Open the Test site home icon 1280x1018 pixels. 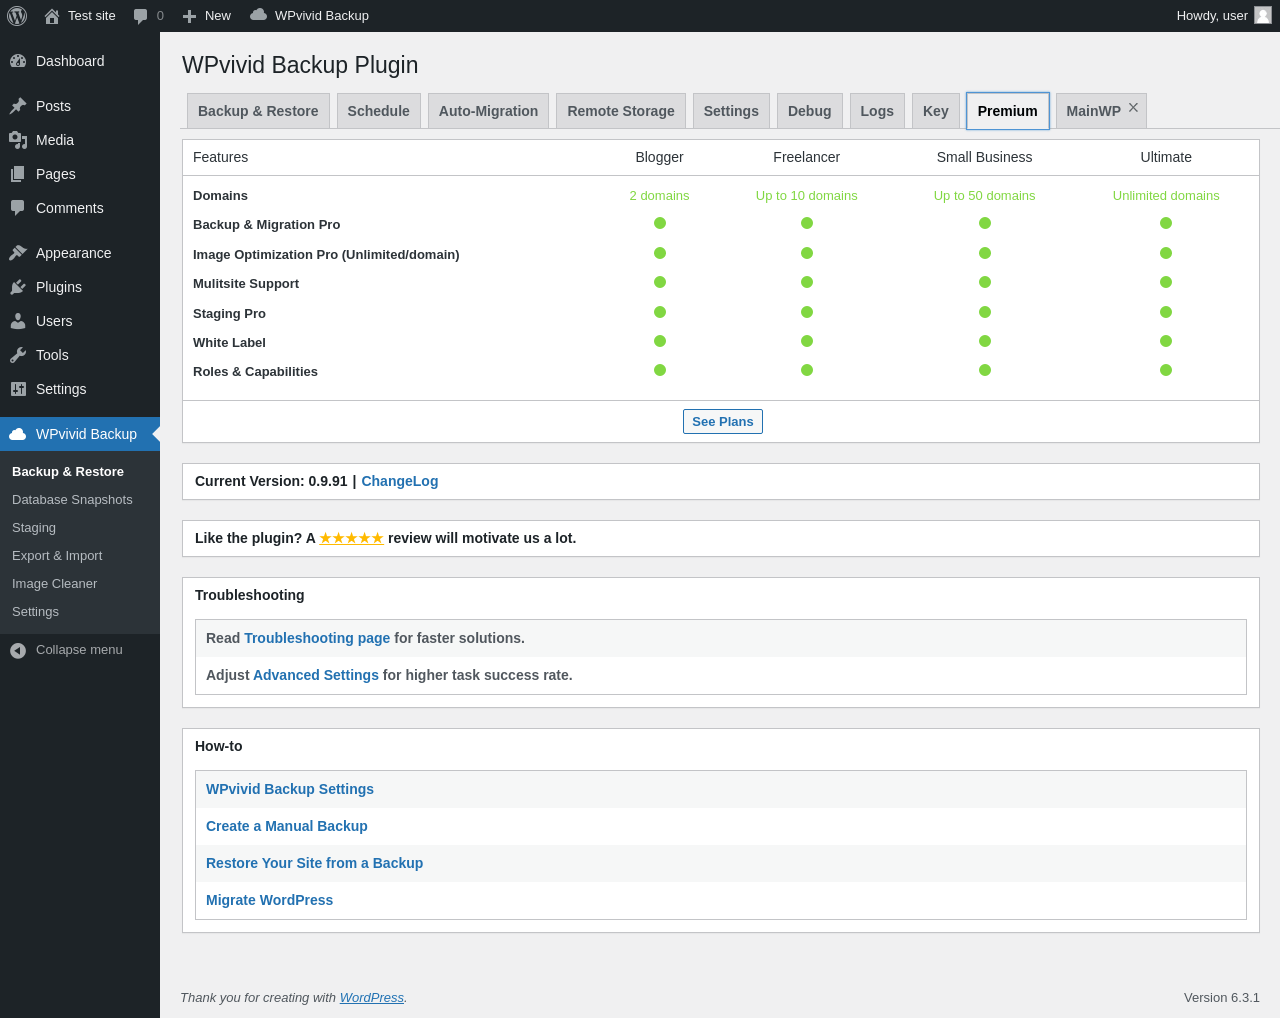point(52,16)
